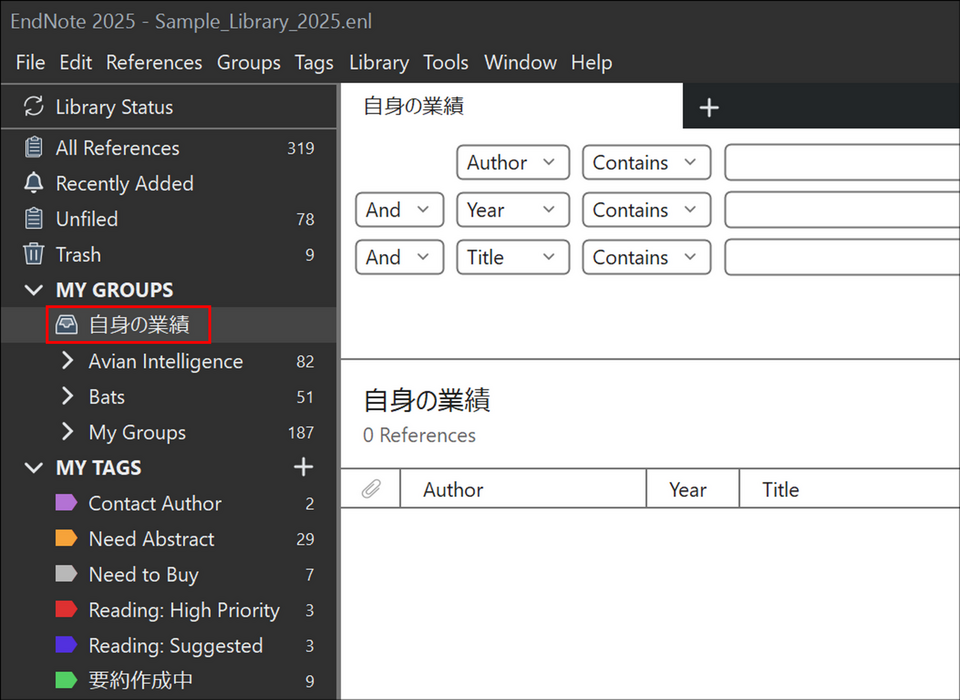960x700 pixels.
Task: Open a new tab with the plus icon
Action: point(709,108)
